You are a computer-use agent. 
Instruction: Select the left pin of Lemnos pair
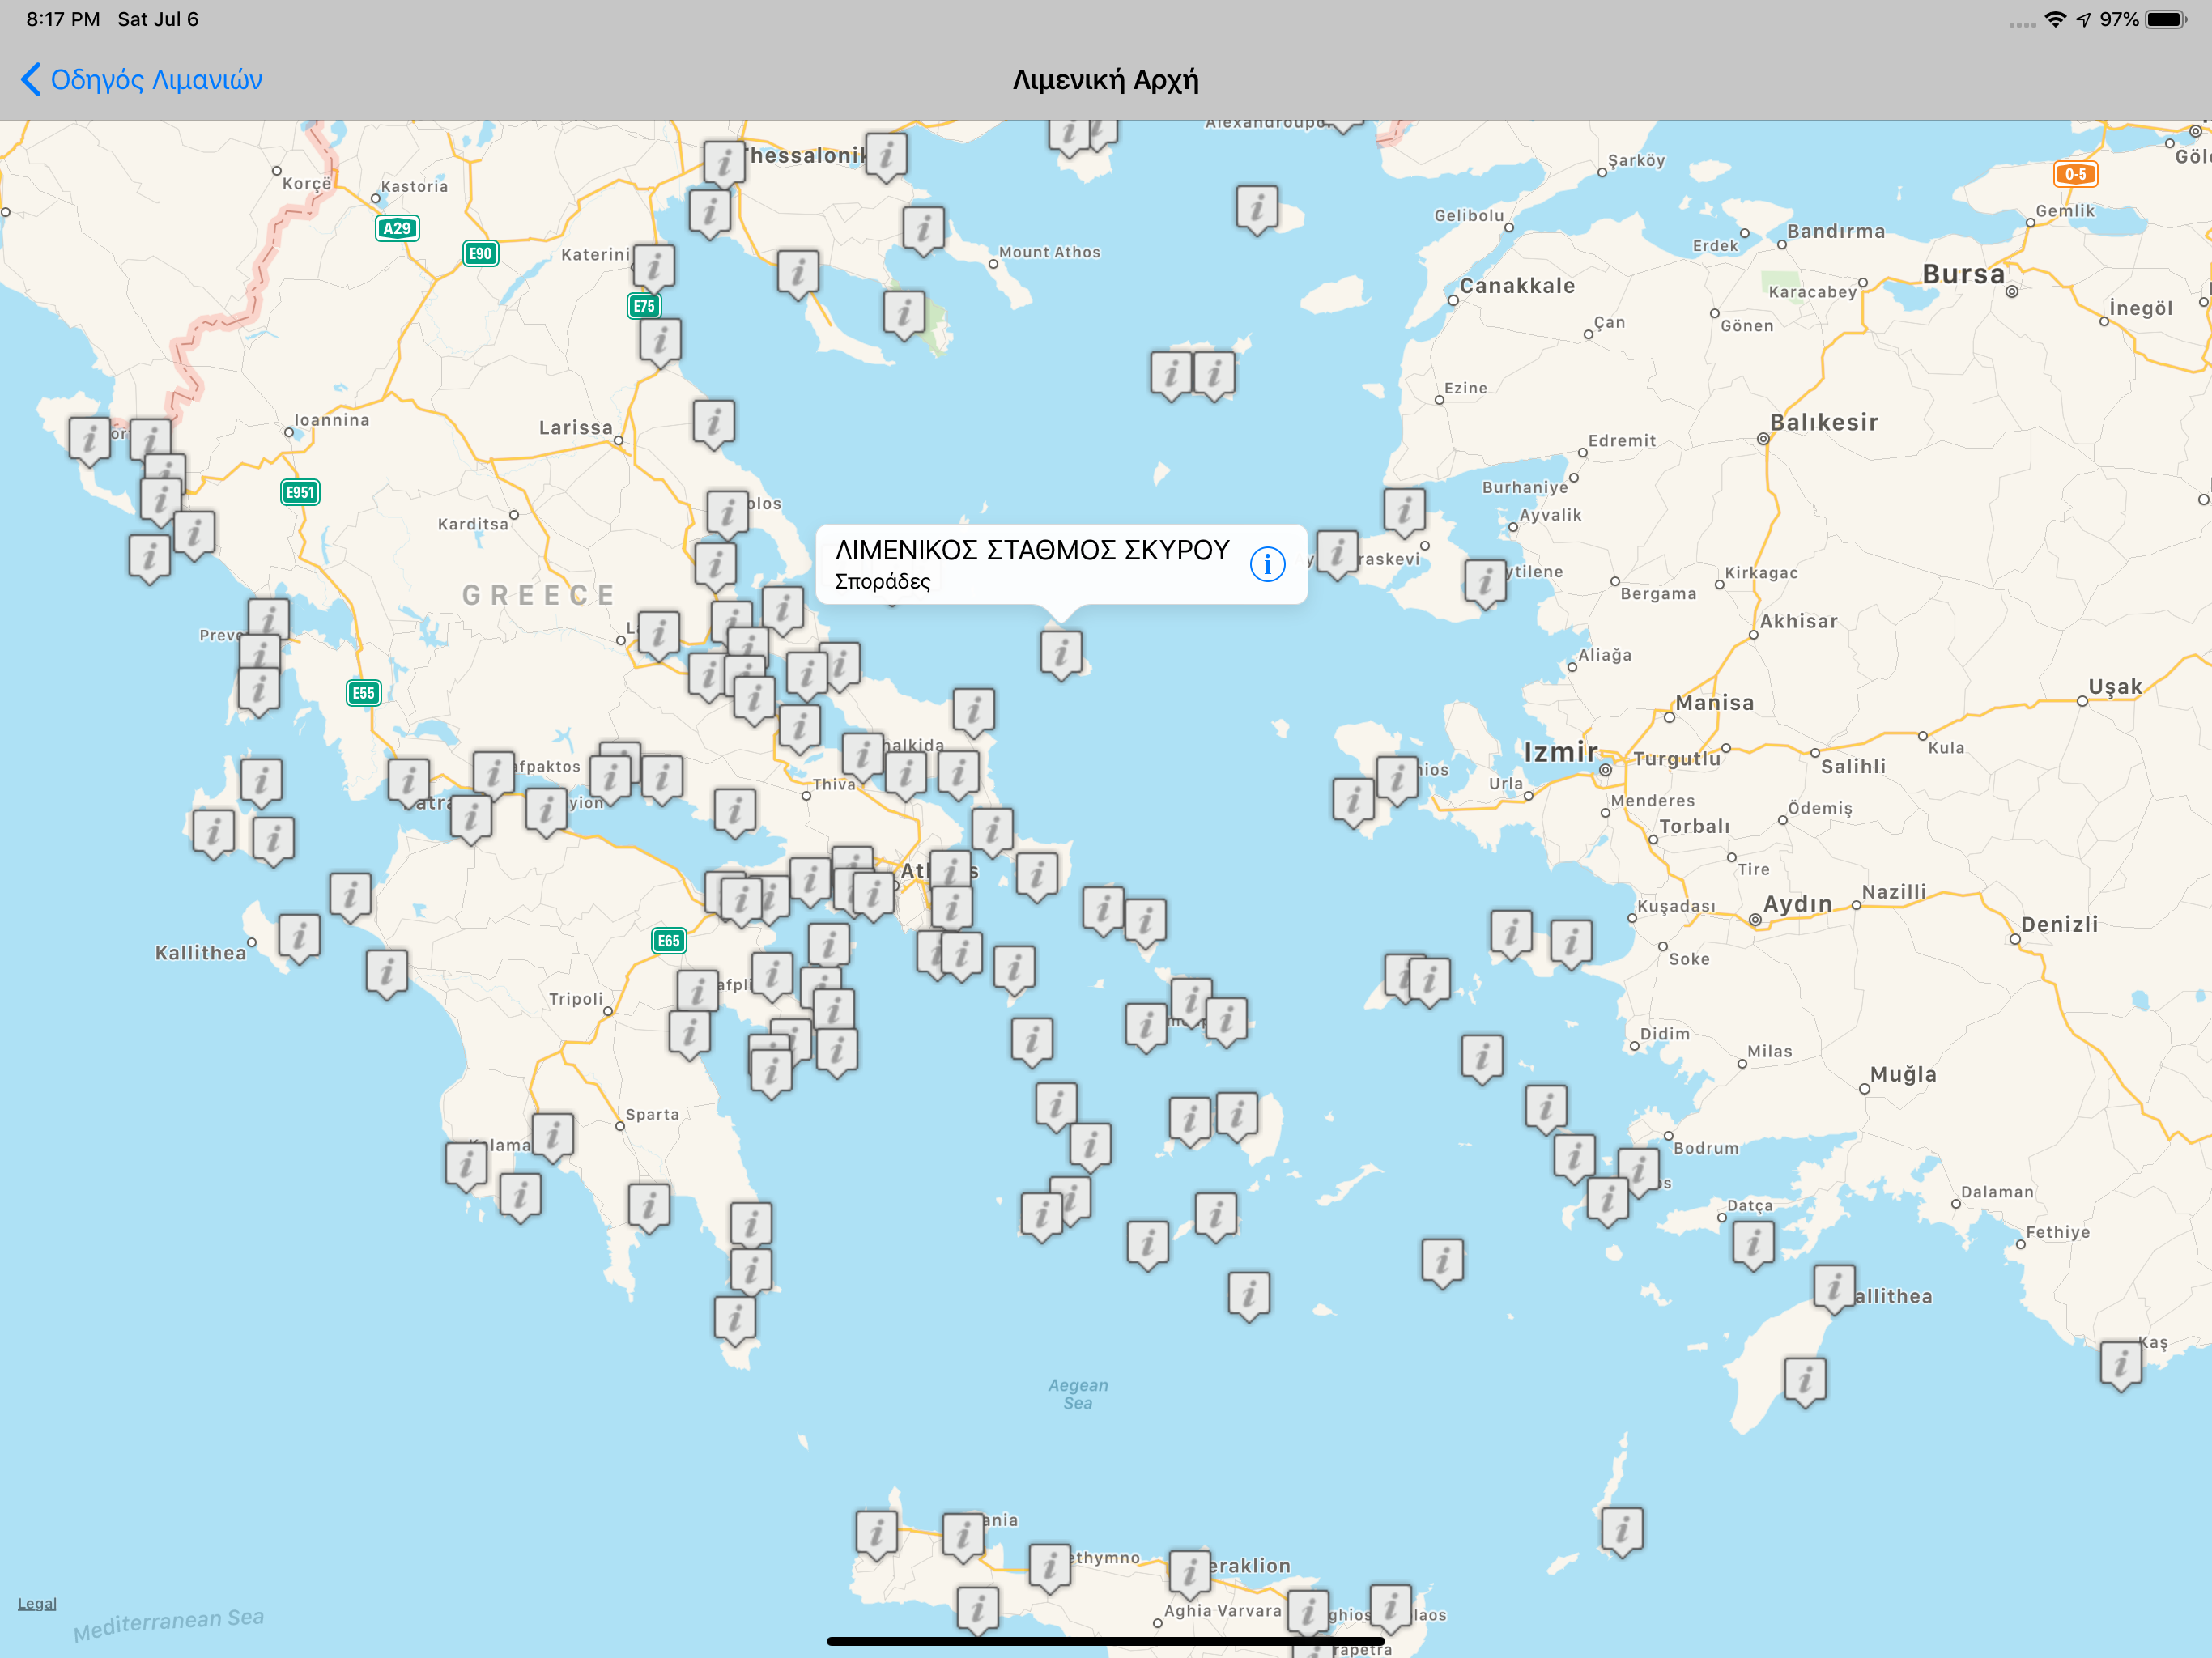point(1170,375)
